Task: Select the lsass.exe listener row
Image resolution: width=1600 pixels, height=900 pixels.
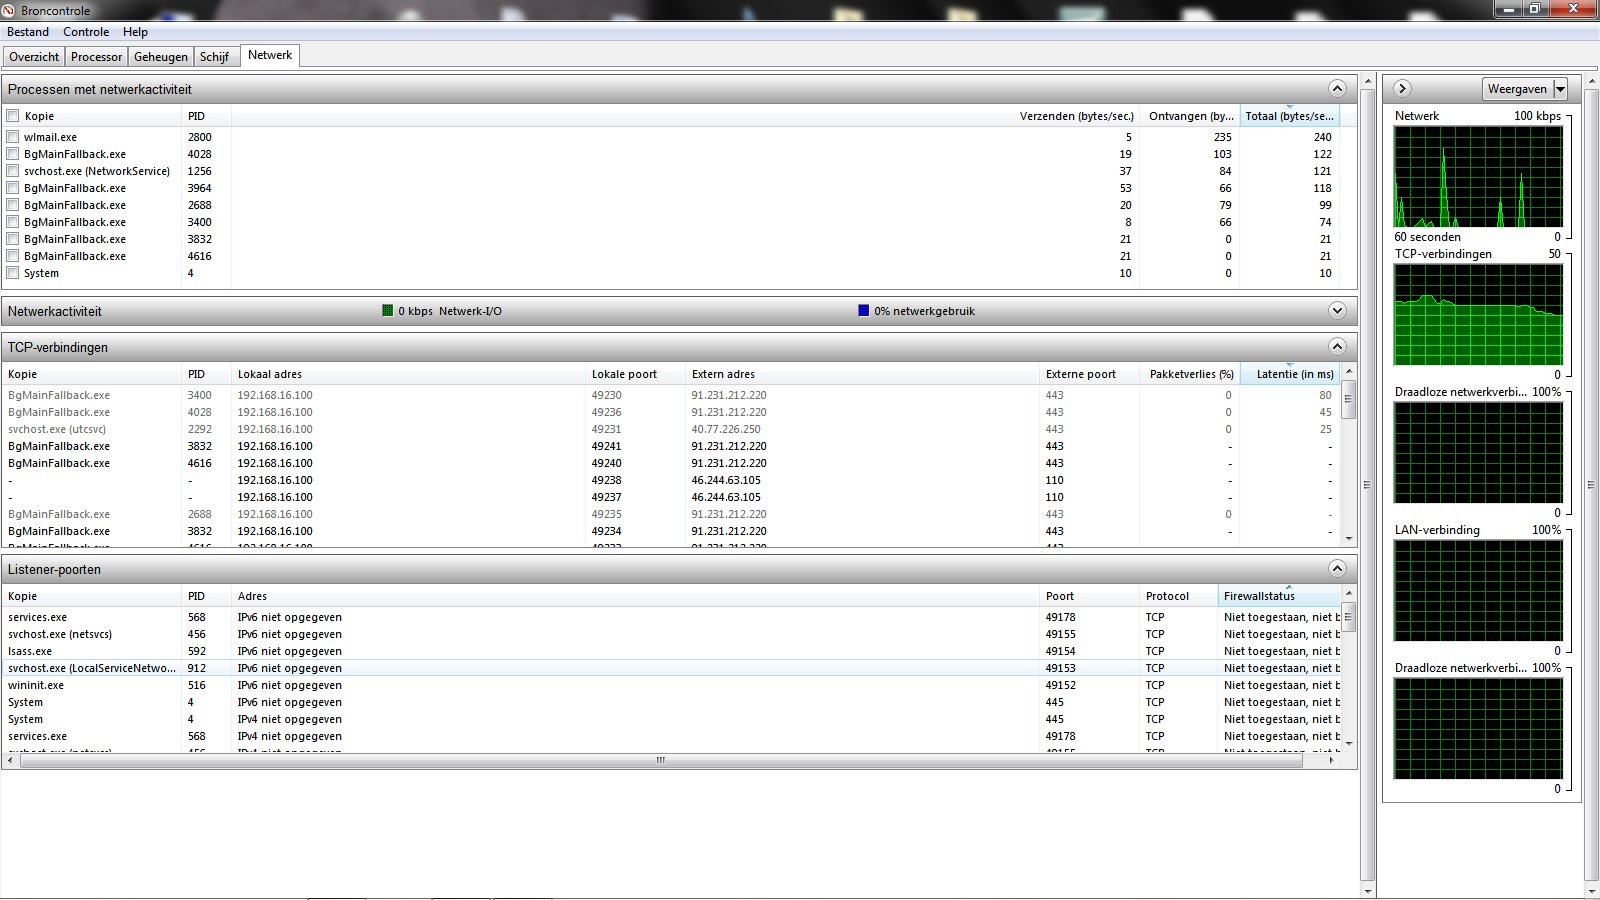Action: (x=672, y=651)
